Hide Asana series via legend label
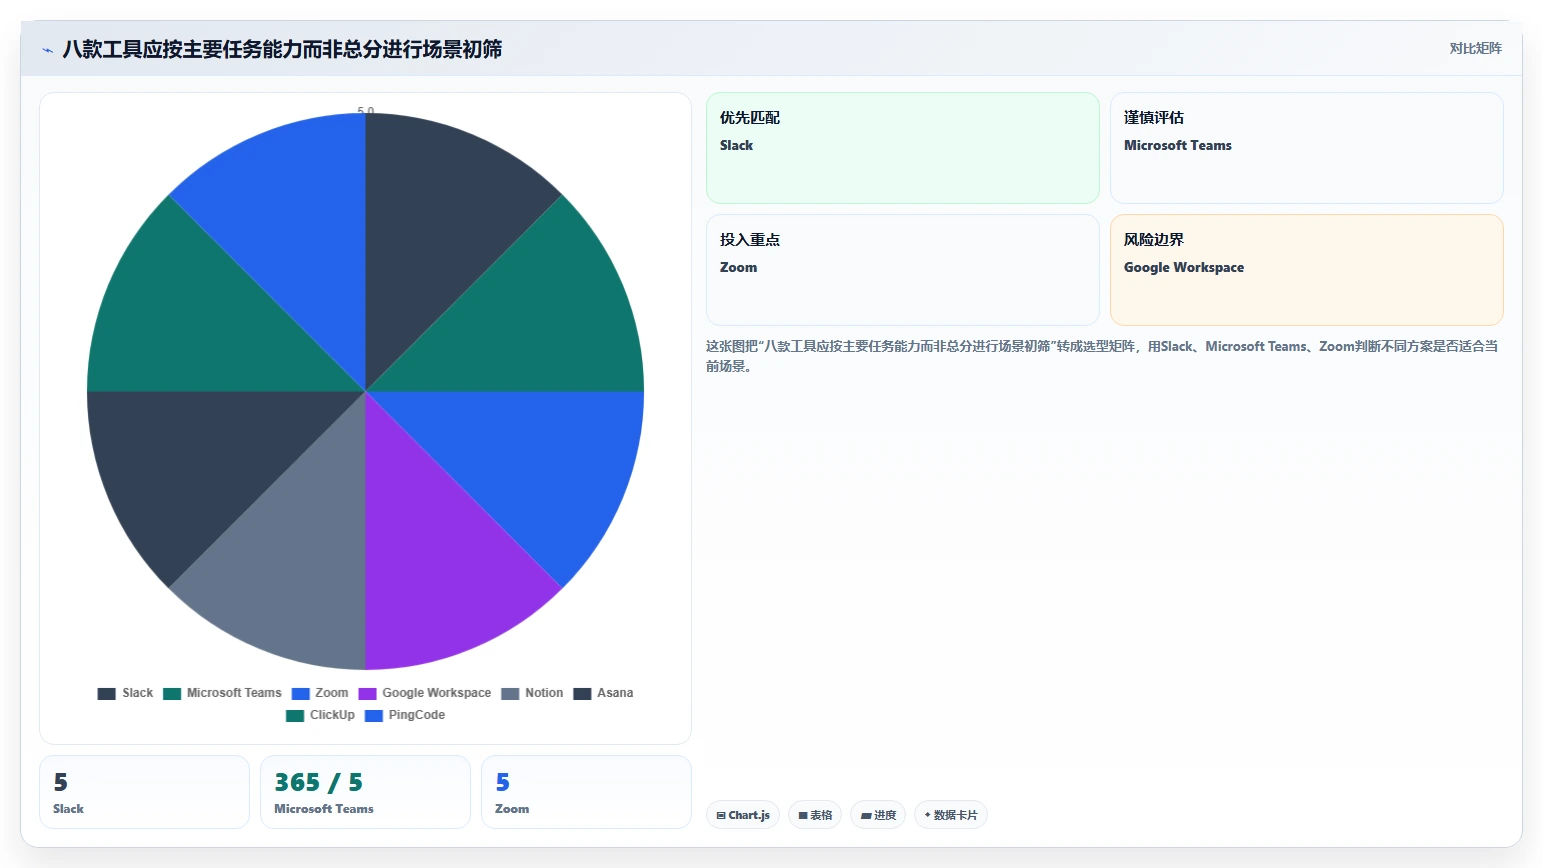Viewport: 1543px width, 868px height. [x=615, y=693]
